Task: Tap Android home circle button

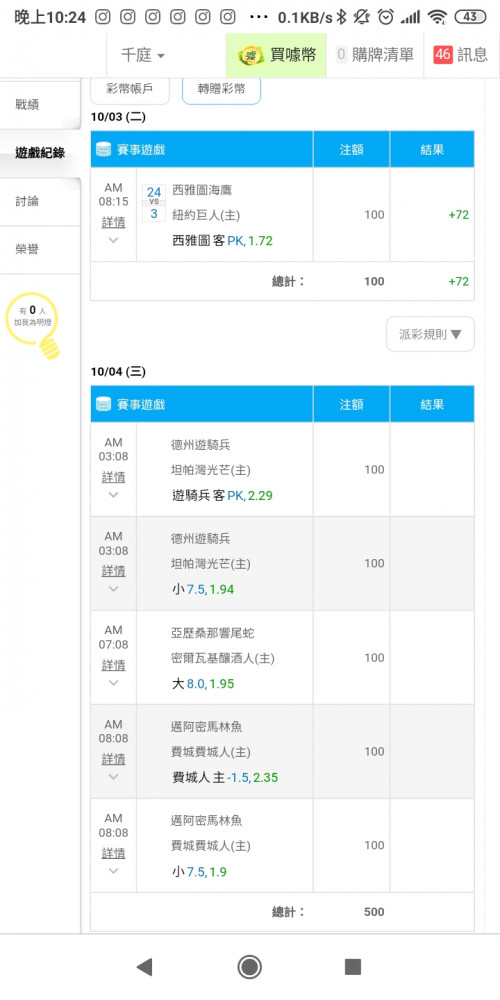Action: click(x=249, y=967)
